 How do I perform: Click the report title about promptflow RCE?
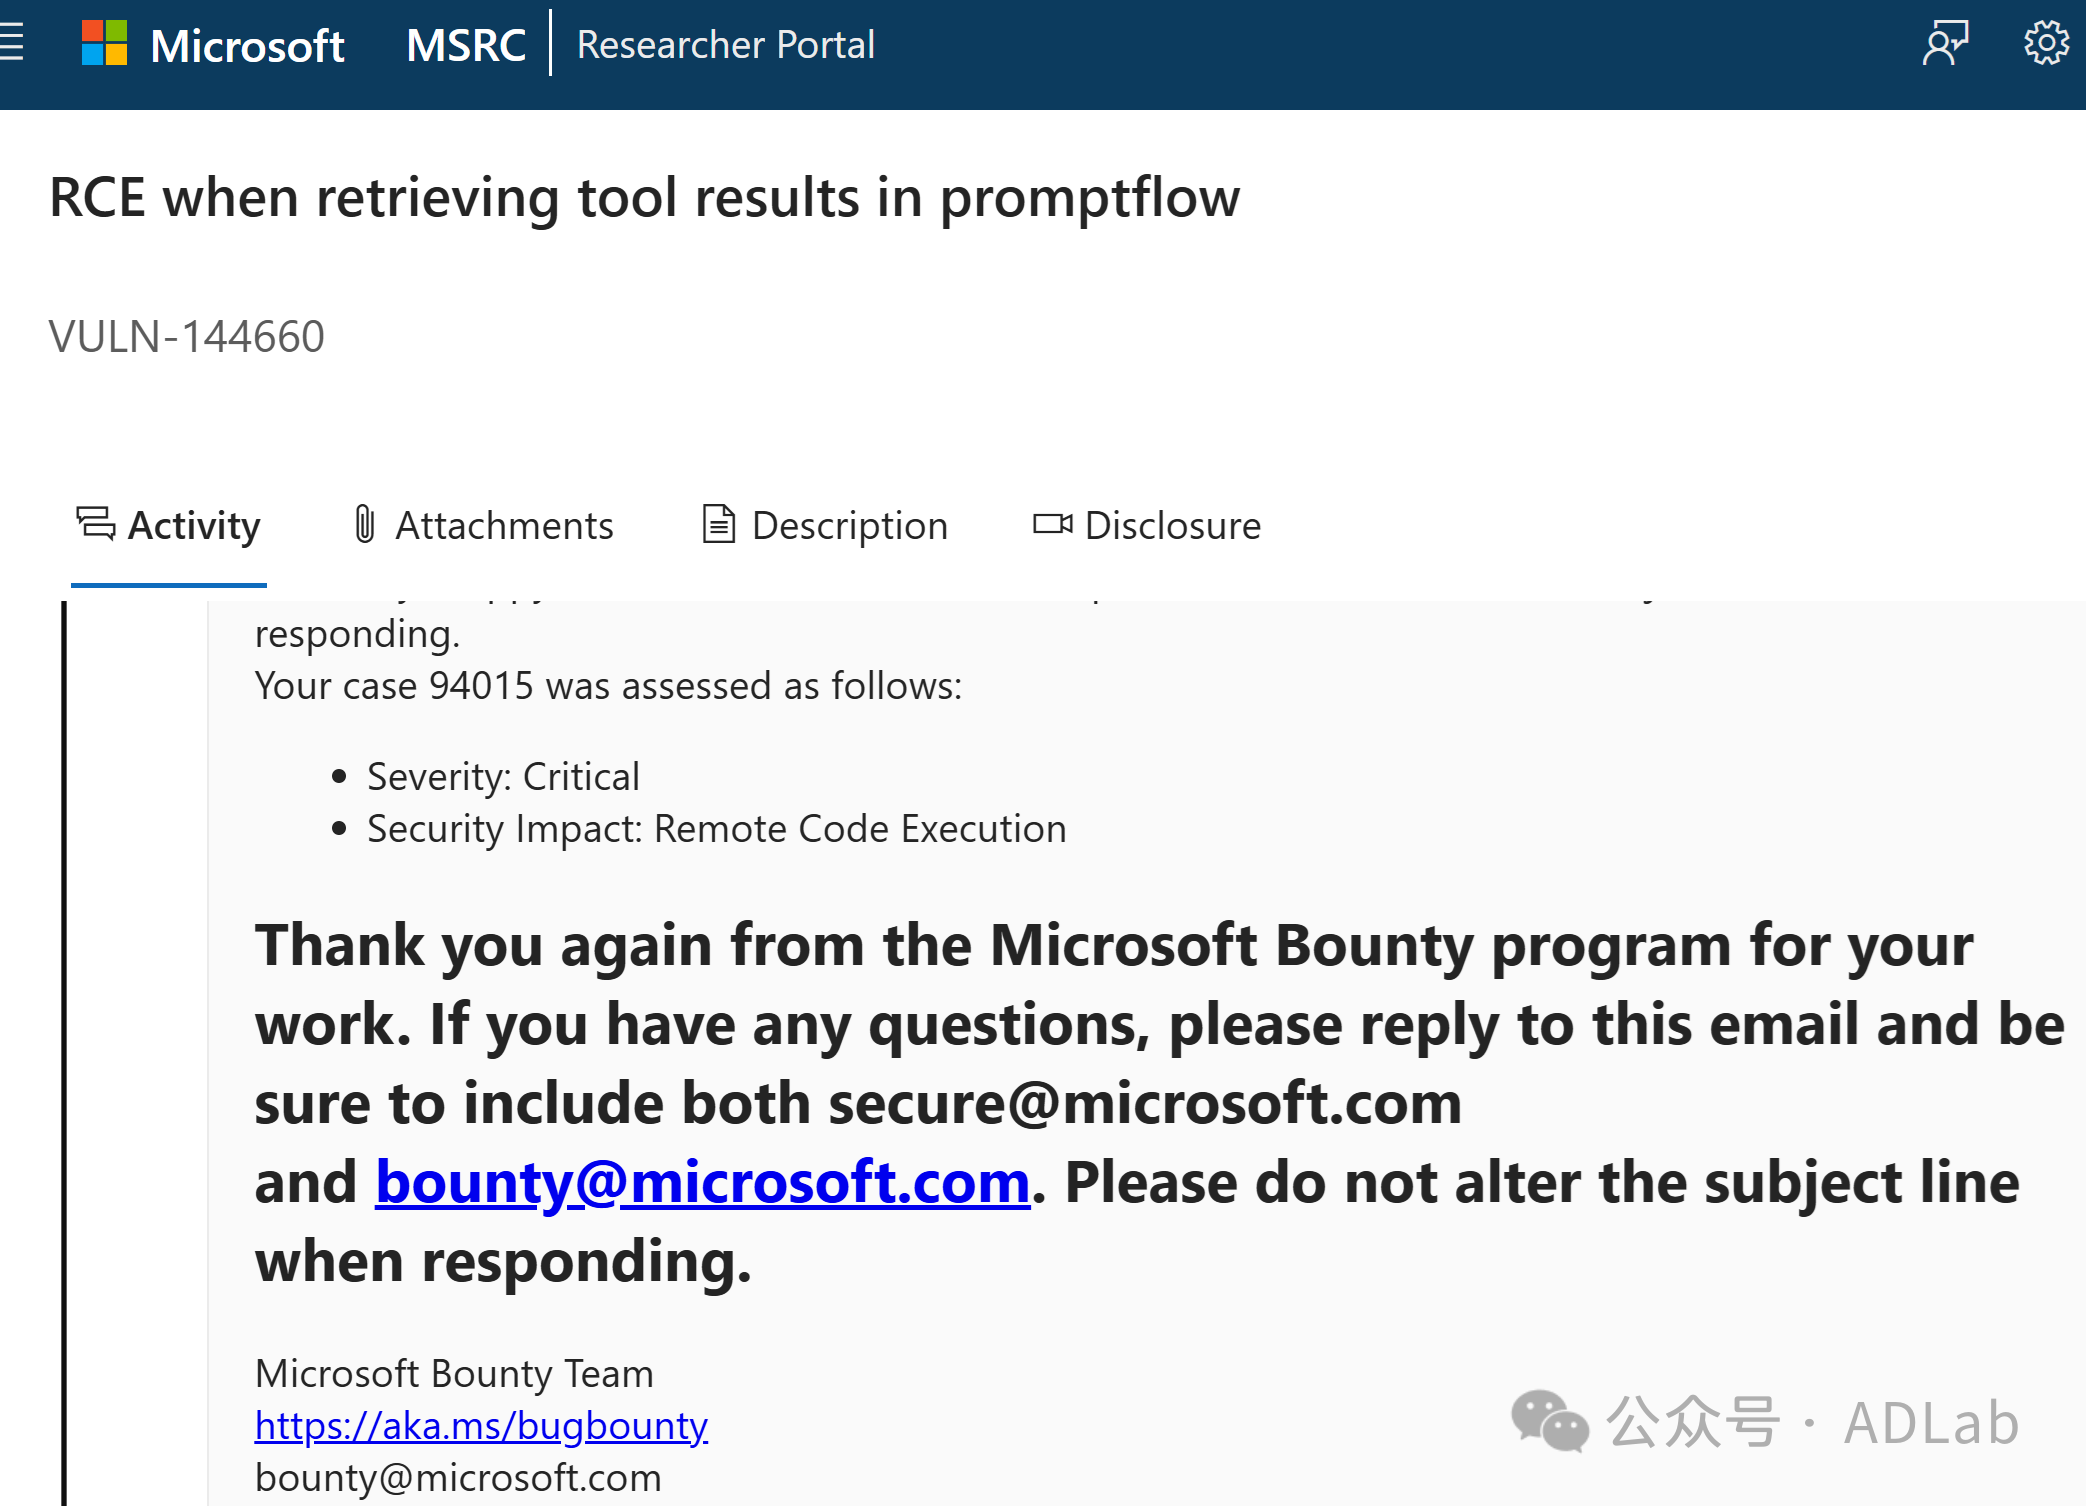644,197
